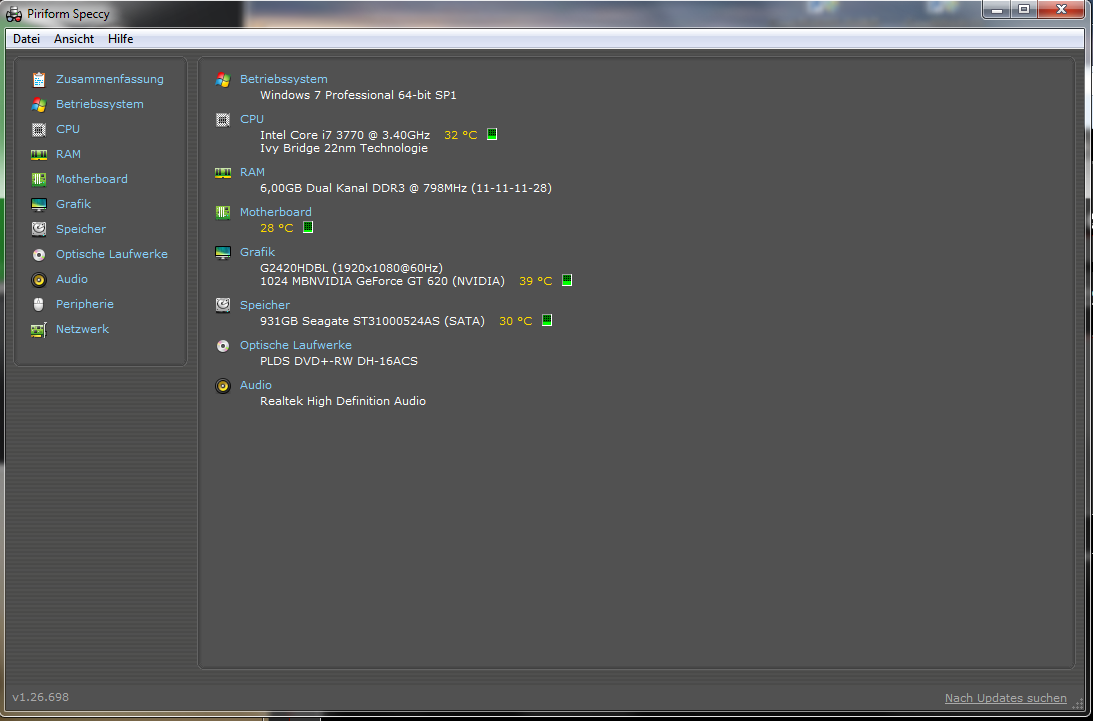Click the motherboard temperature indicator at 28 °C

[x=308, y=228]
